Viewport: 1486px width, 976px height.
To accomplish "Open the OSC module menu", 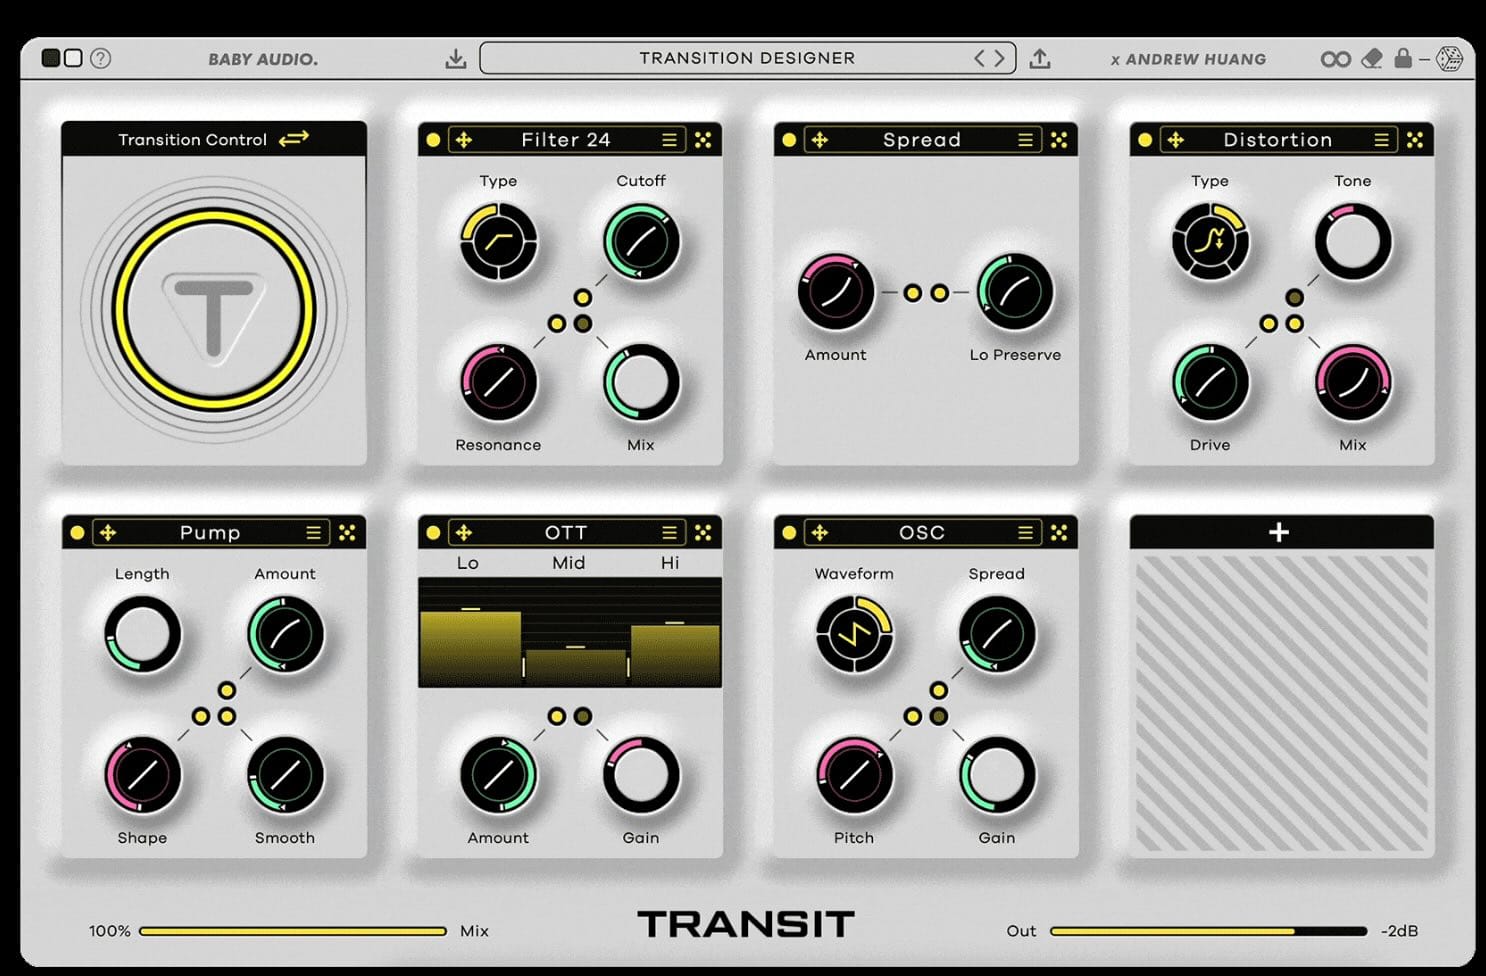I will [1025, 533].
